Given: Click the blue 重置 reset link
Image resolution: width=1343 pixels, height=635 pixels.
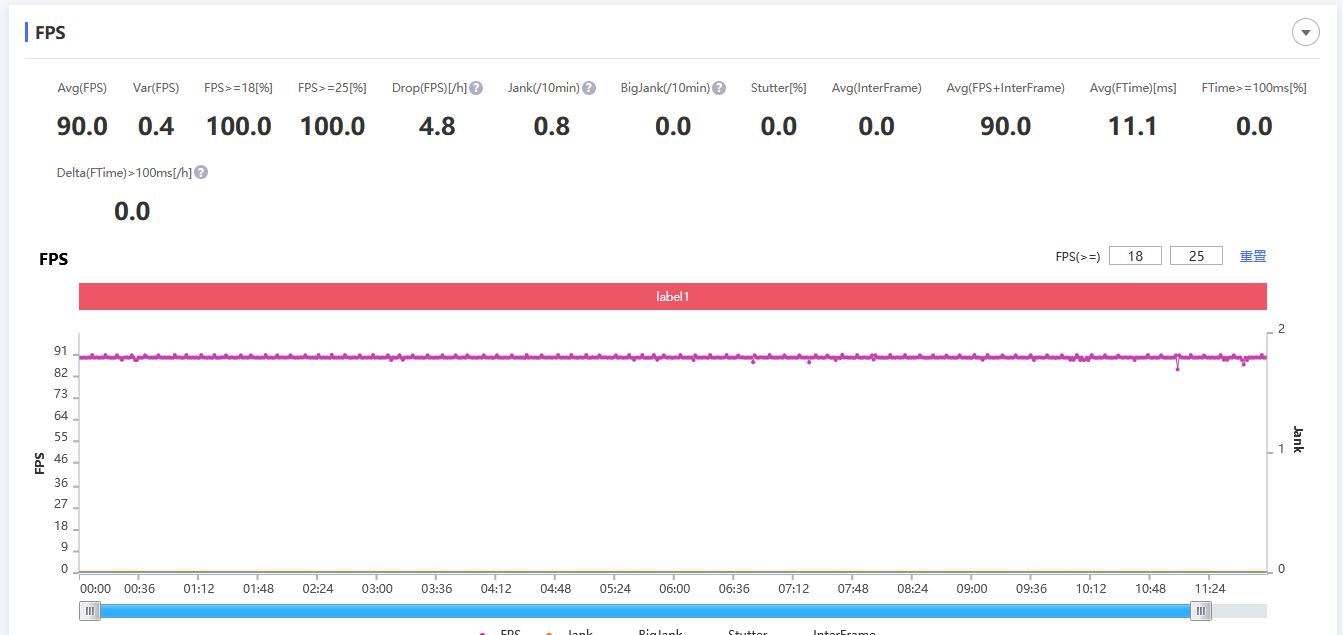Looking at the screenshot, I should click(1253, 256).
